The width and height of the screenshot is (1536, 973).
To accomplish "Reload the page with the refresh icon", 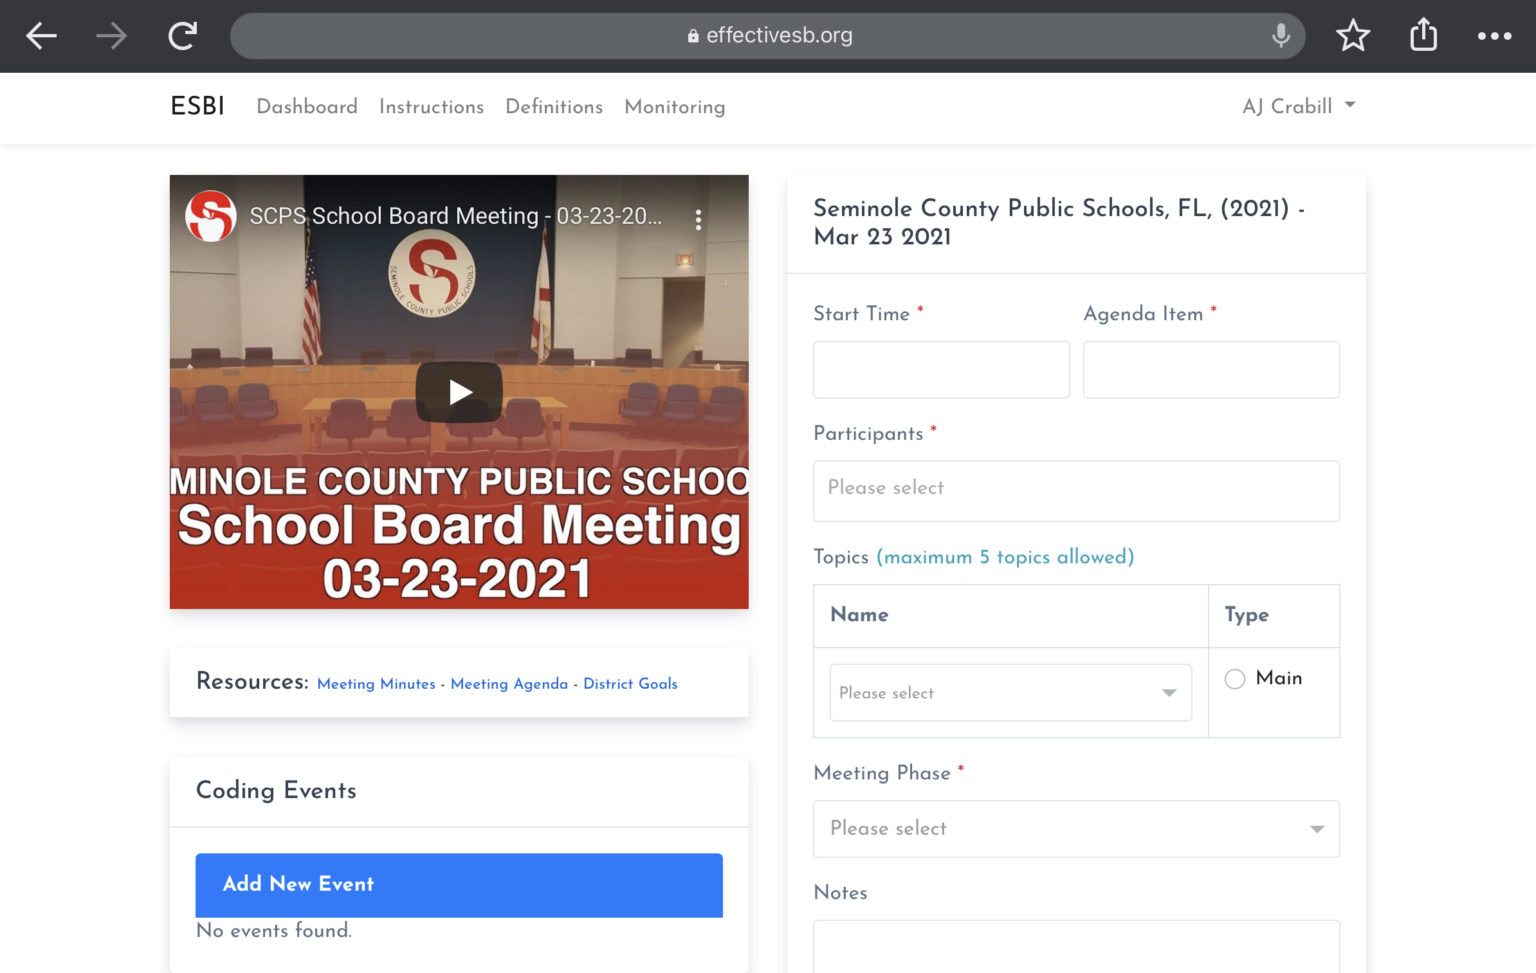I will point(182,36).
